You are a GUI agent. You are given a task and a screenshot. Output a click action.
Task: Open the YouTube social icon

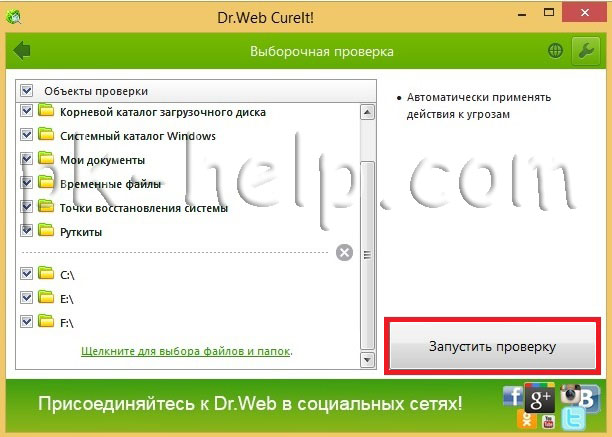pos(548,421)
